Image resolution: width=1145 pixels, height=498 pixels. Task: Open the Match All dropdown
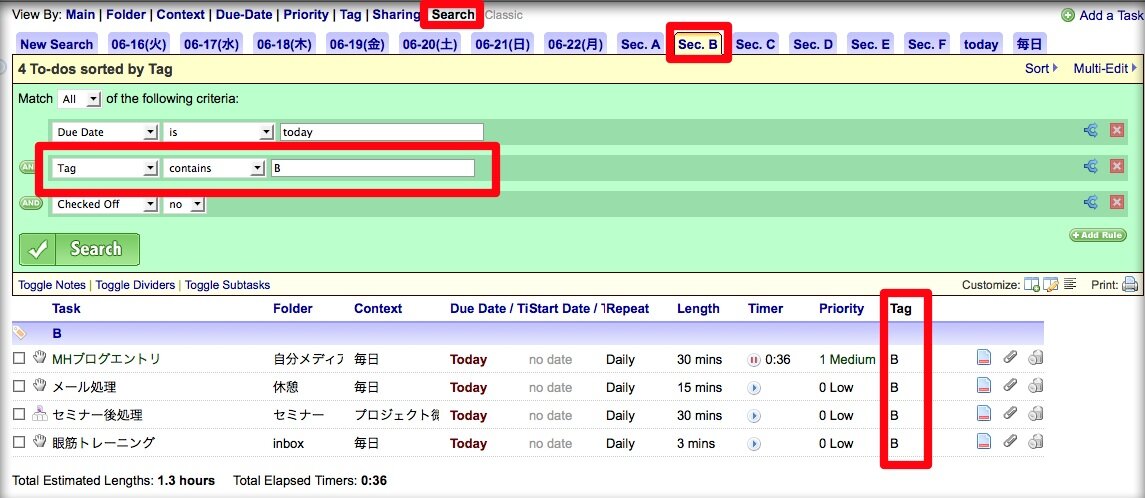coord(80,99)
